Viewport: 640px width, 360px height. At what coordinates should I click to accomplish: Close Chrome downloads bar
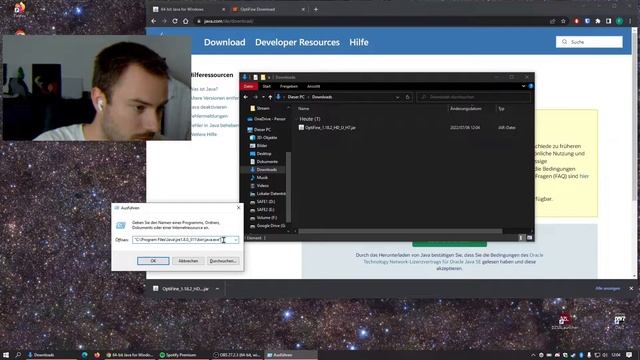(631, 289)
